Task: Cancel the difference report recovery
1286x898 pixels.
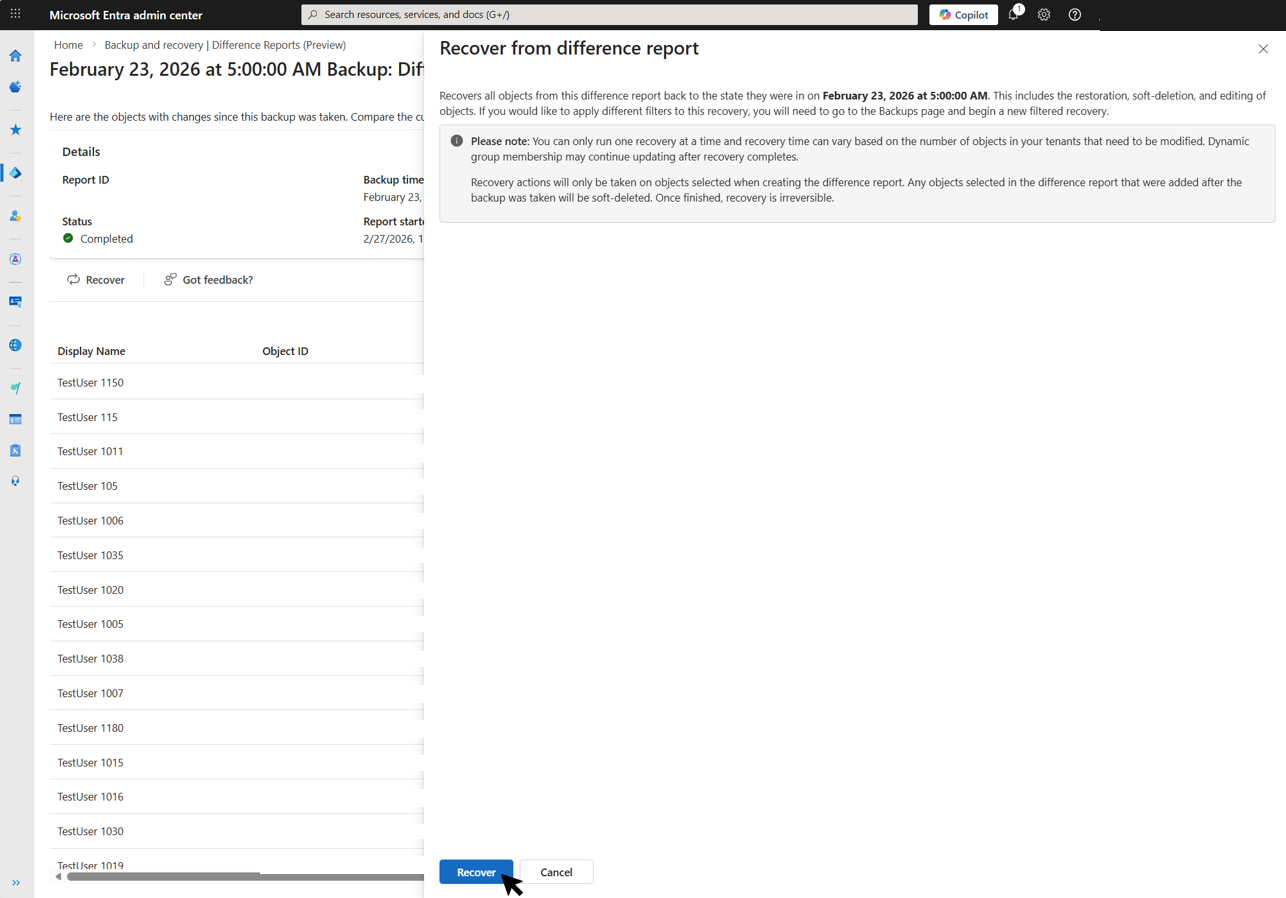Action: 556,871
